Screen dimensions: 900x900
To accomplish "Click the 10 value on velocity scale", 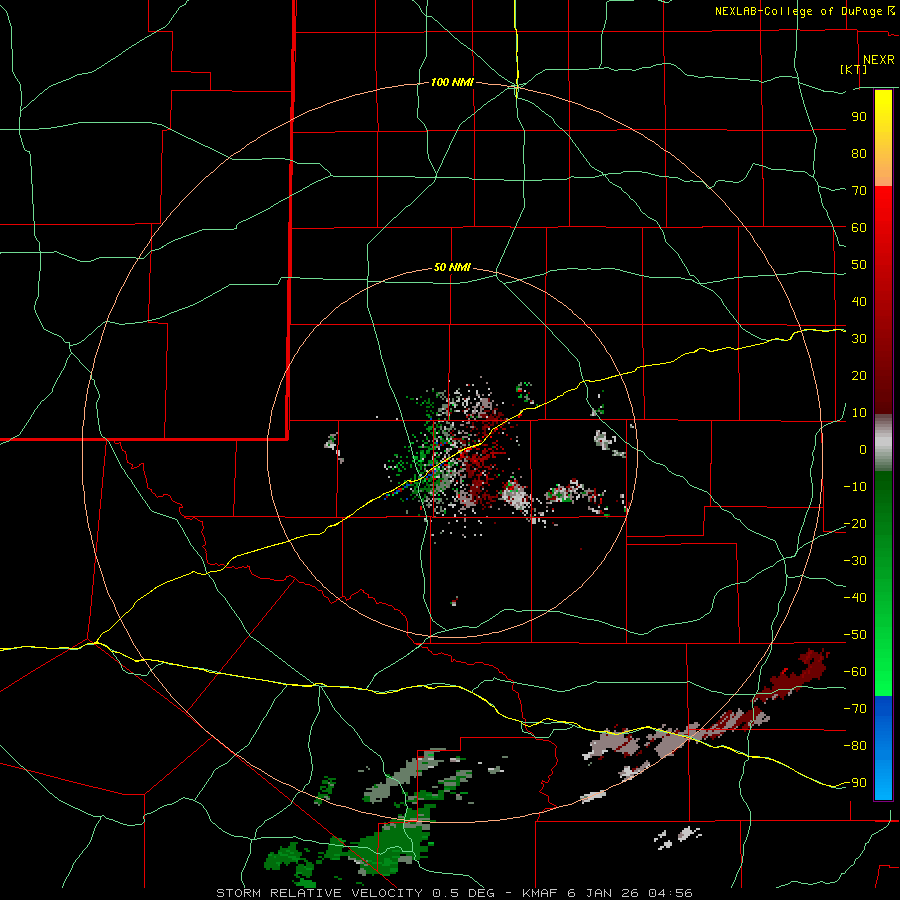I will pos(859,413).
